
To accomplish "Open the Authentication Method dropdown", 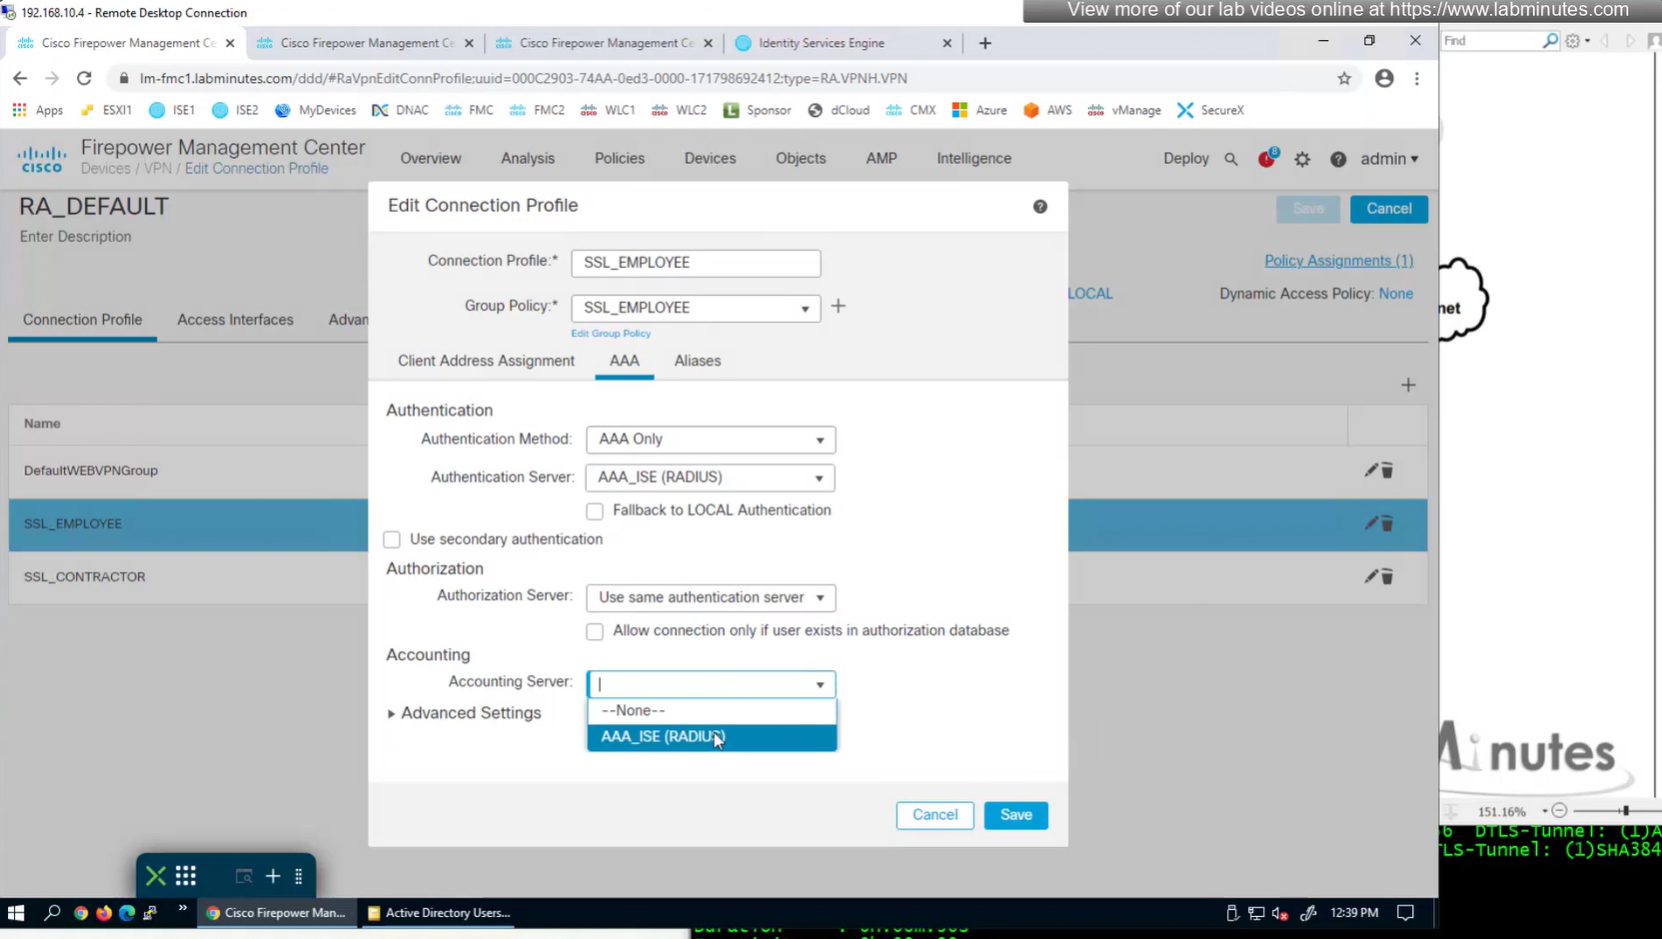I will pyautogui.click(x=710, y=439).
